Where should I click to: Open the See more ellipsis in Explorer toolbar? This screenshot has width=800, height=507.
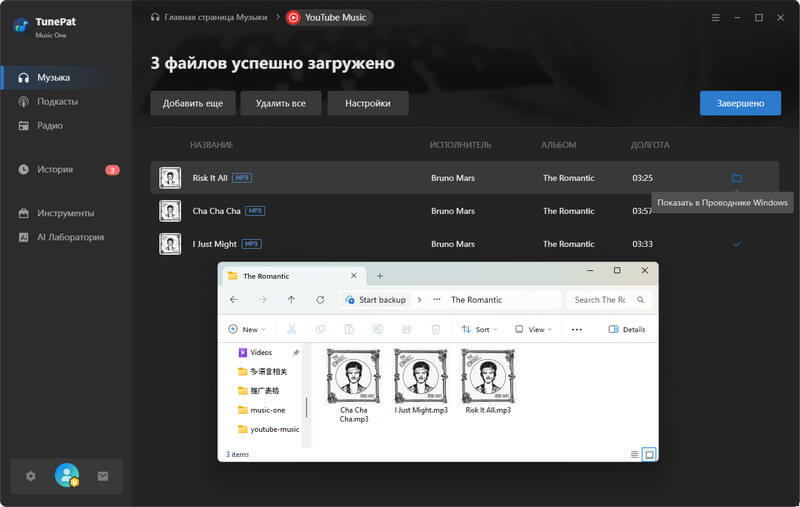coord(577,329)
